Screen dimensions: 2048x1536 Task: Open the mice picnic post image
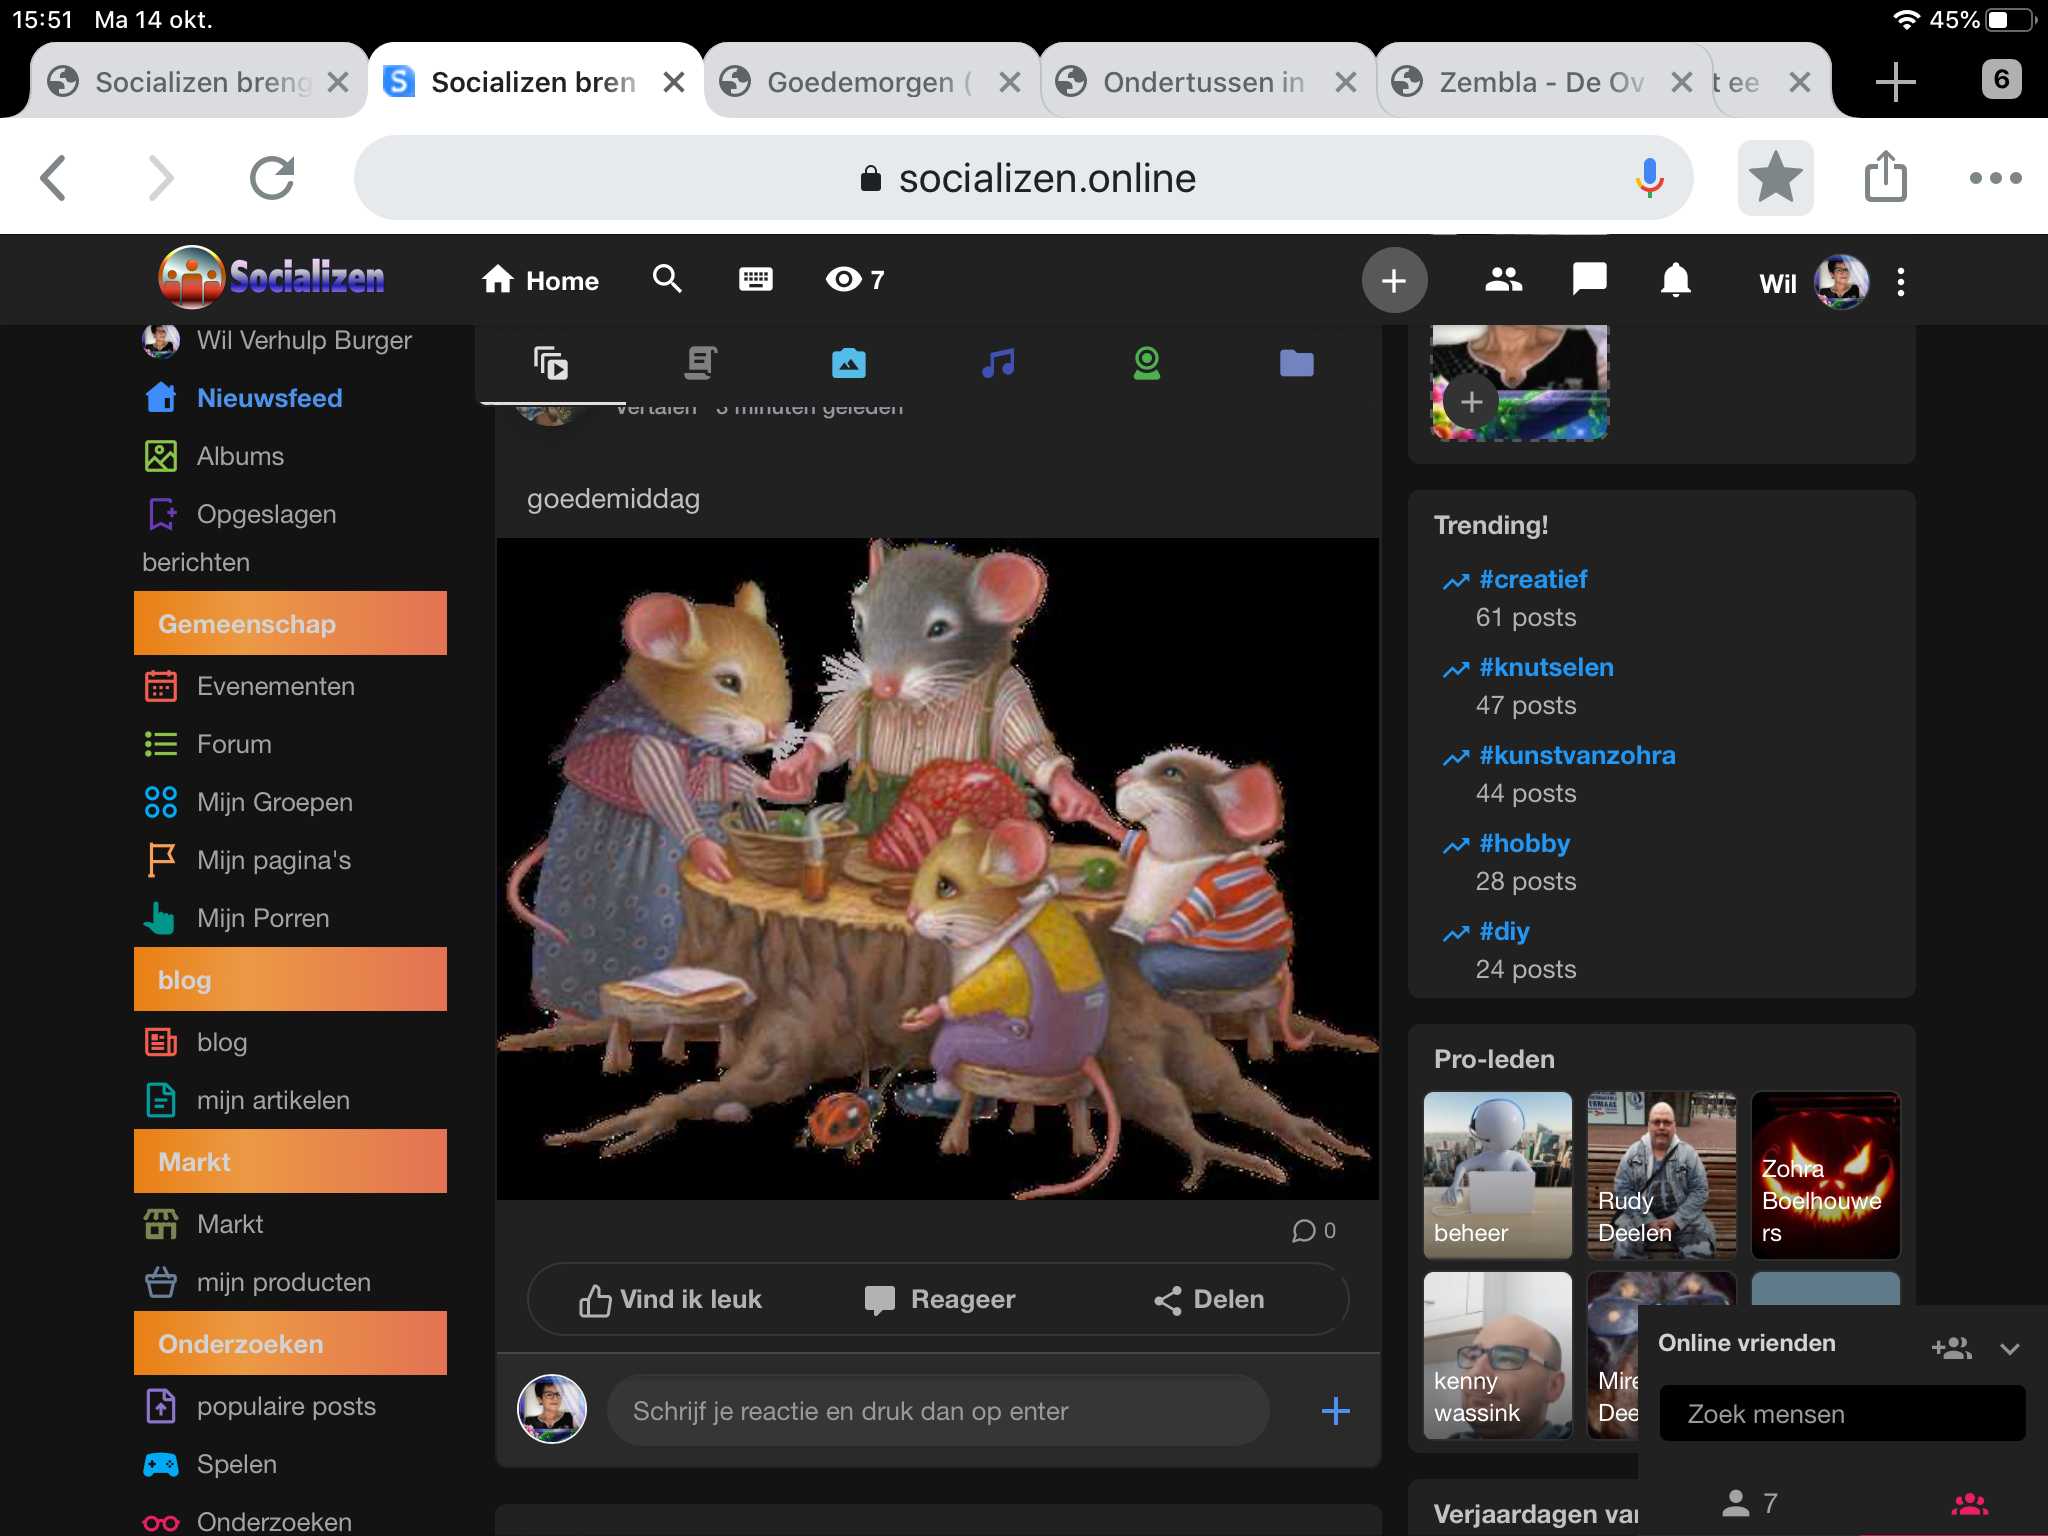pyautogui.click(x=938, y=868)
